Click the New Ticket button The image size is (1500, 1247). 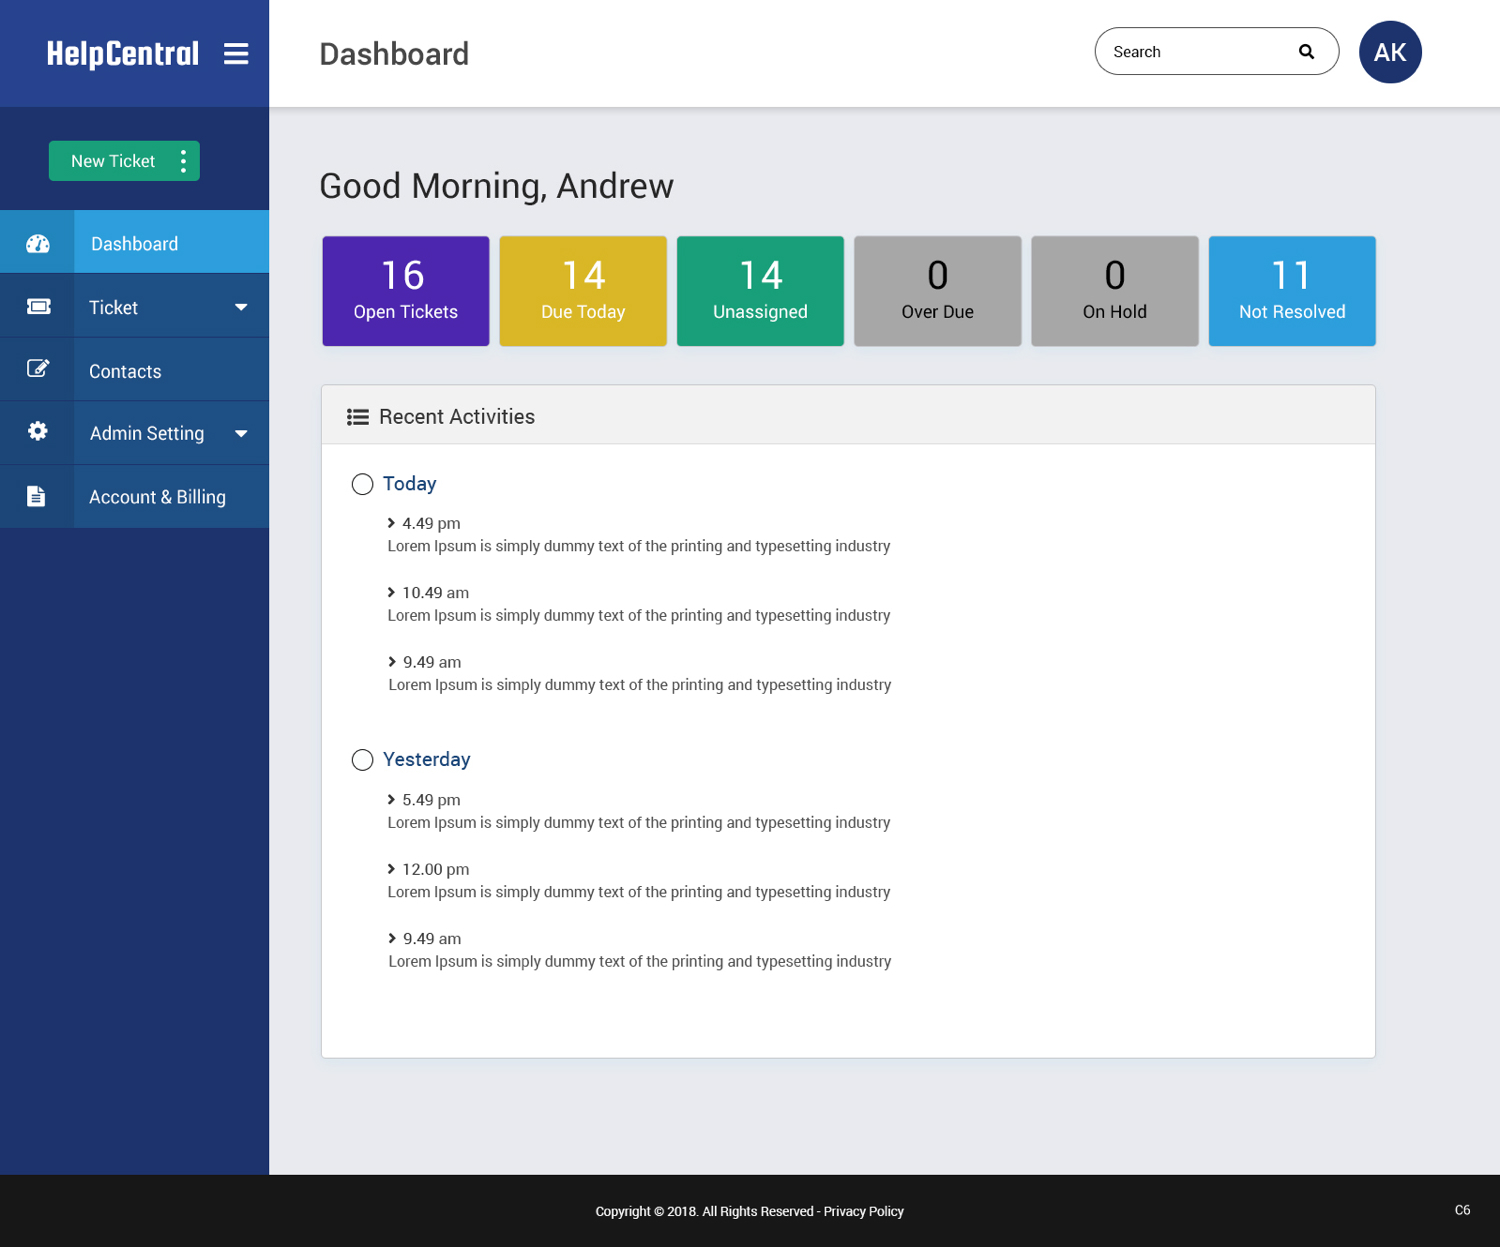[112, 161]
